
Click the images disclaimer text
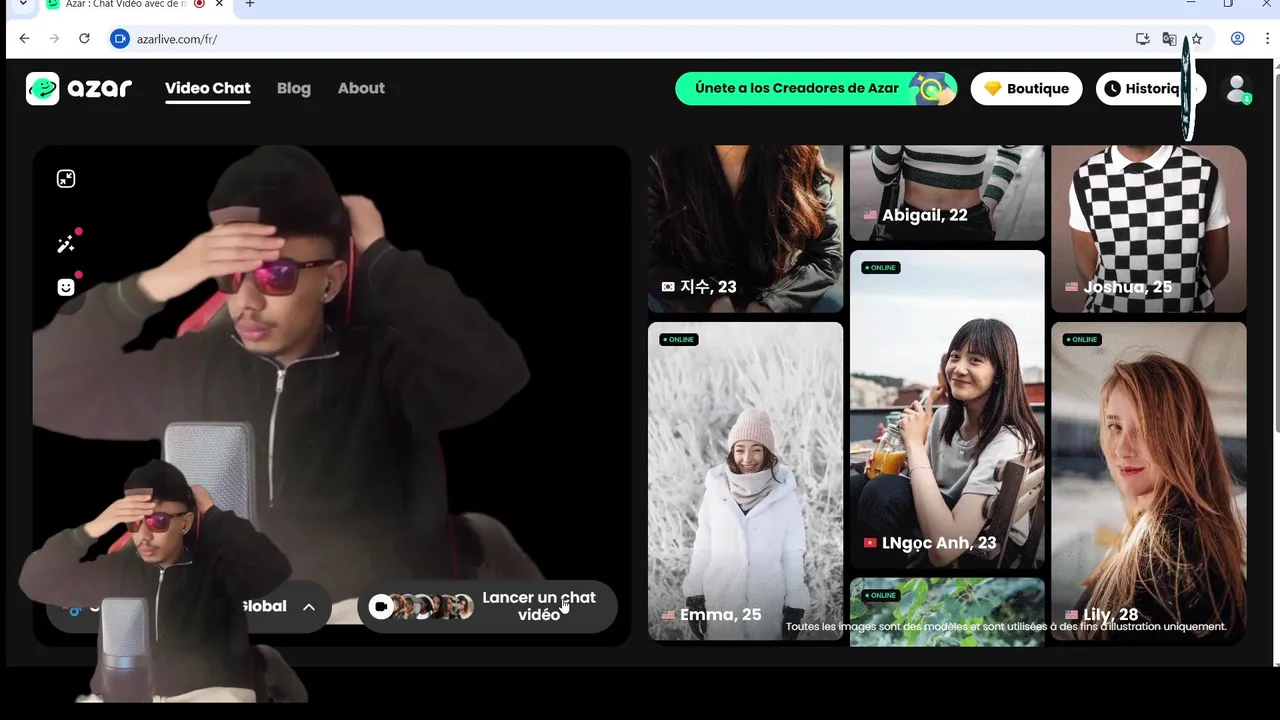click(x=1006, y=627)
